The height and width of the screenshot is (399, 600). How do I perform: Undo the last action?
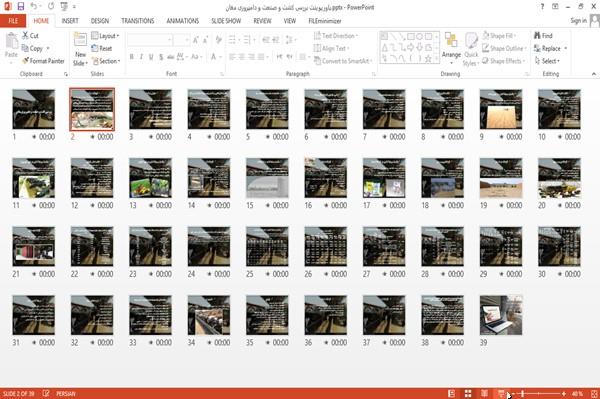point(34,7)
